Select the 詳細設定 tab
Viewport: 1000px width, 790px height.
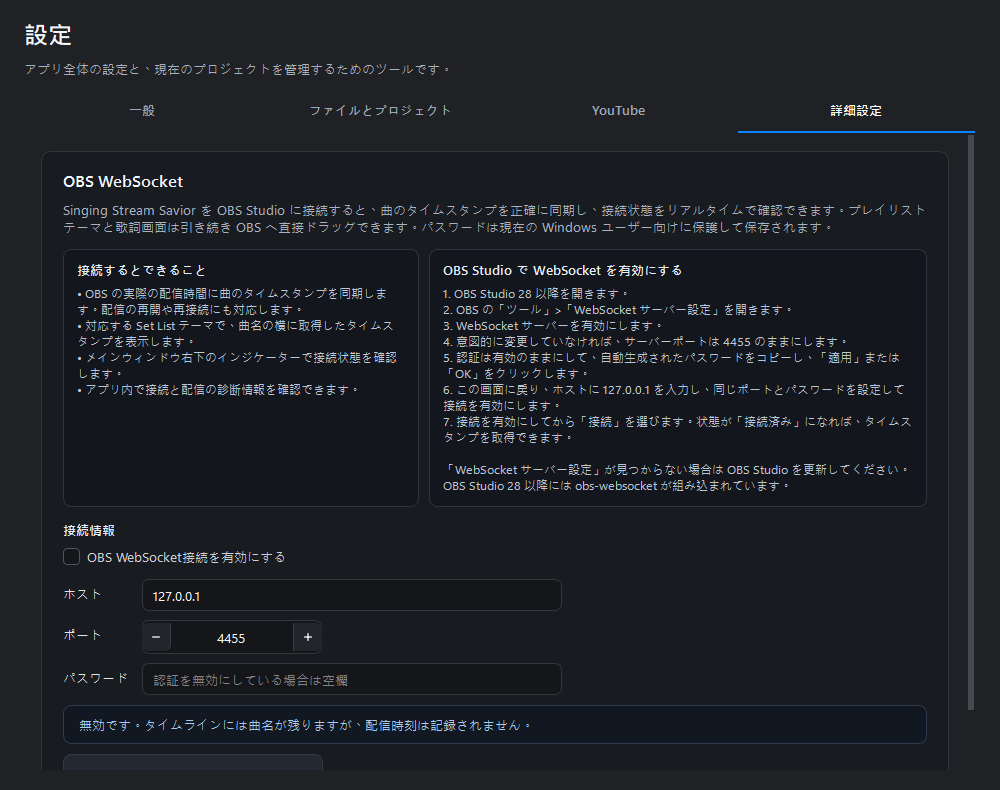click(x=856, y=110)
